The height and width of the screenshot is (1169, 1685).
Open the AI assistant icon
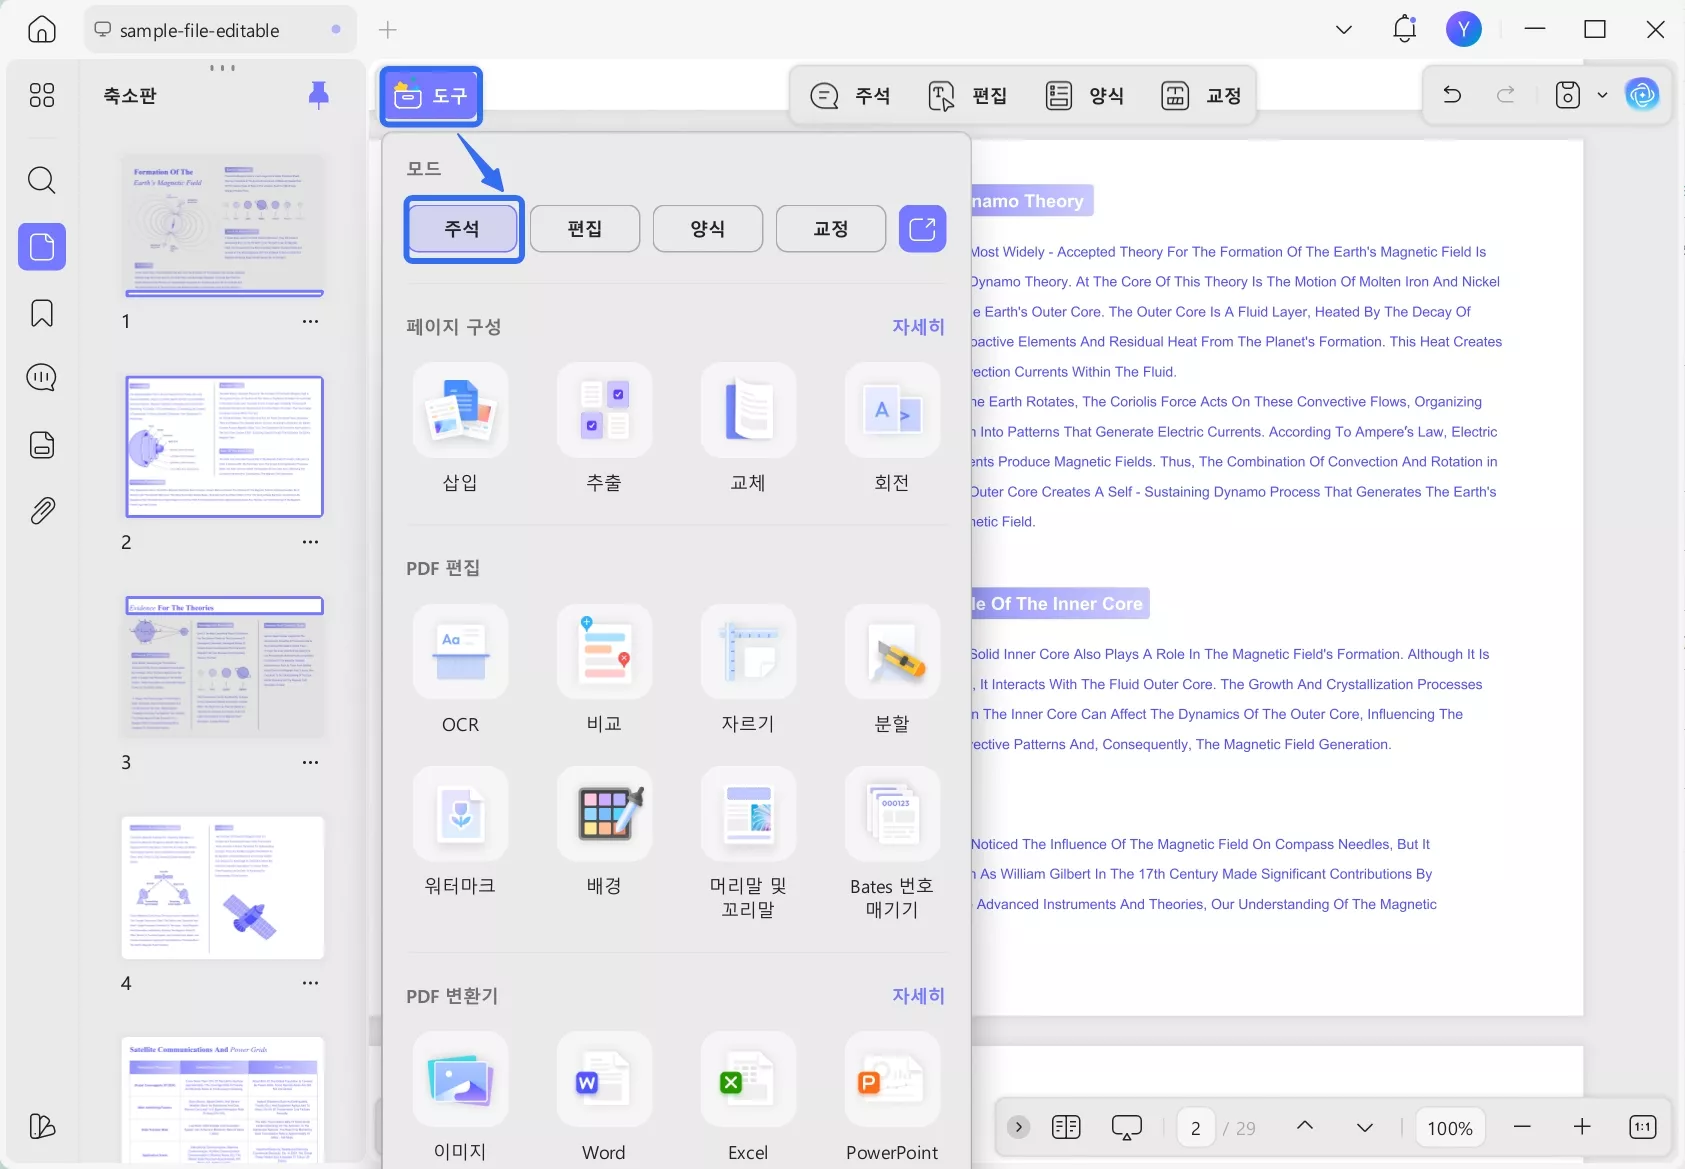1642,95
